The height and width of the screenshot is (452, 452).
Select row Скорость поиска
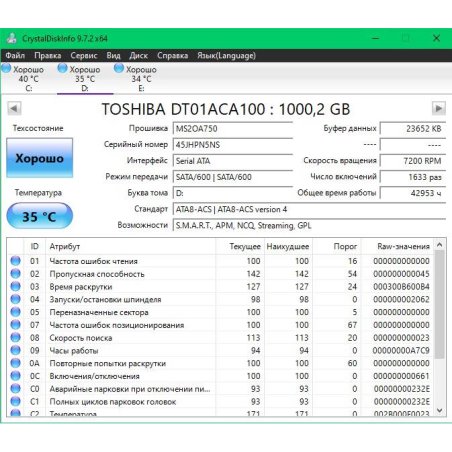tap(220, 338)
